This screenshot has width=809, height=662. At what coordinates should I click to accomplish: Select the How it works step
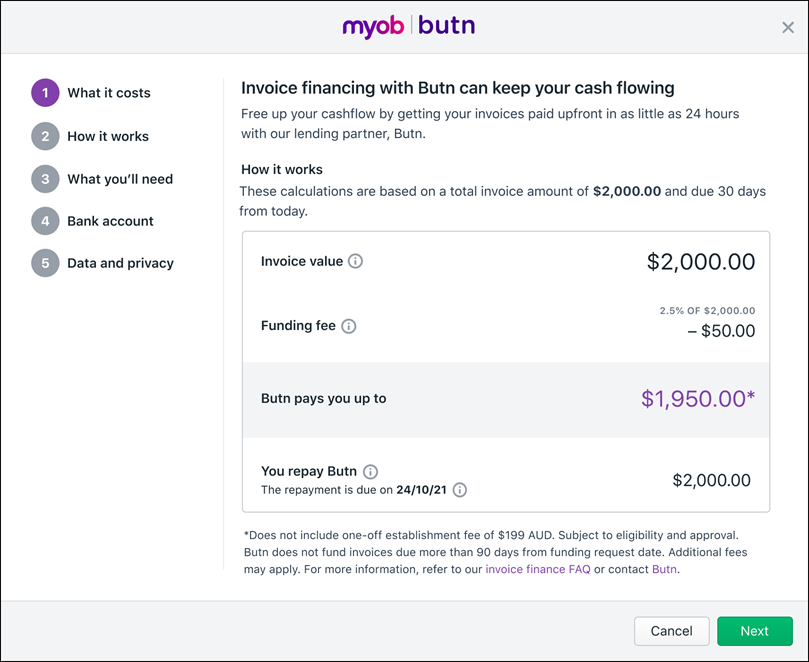point(110,135)
